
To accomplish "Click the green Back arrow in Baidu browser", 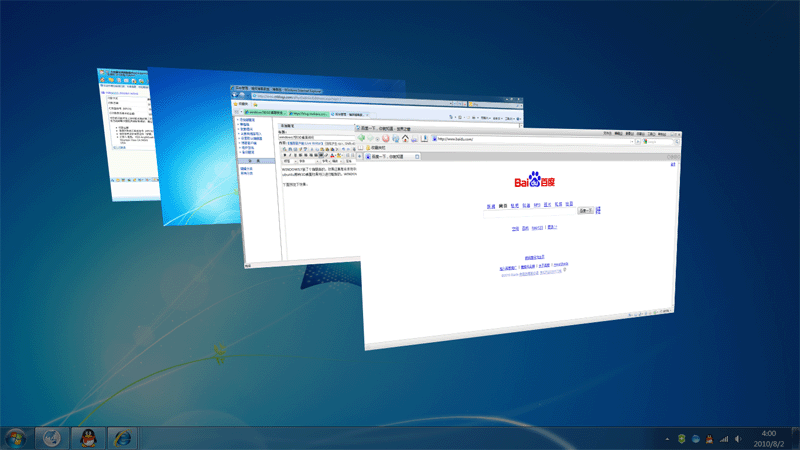I will click(x=361, y=138).
